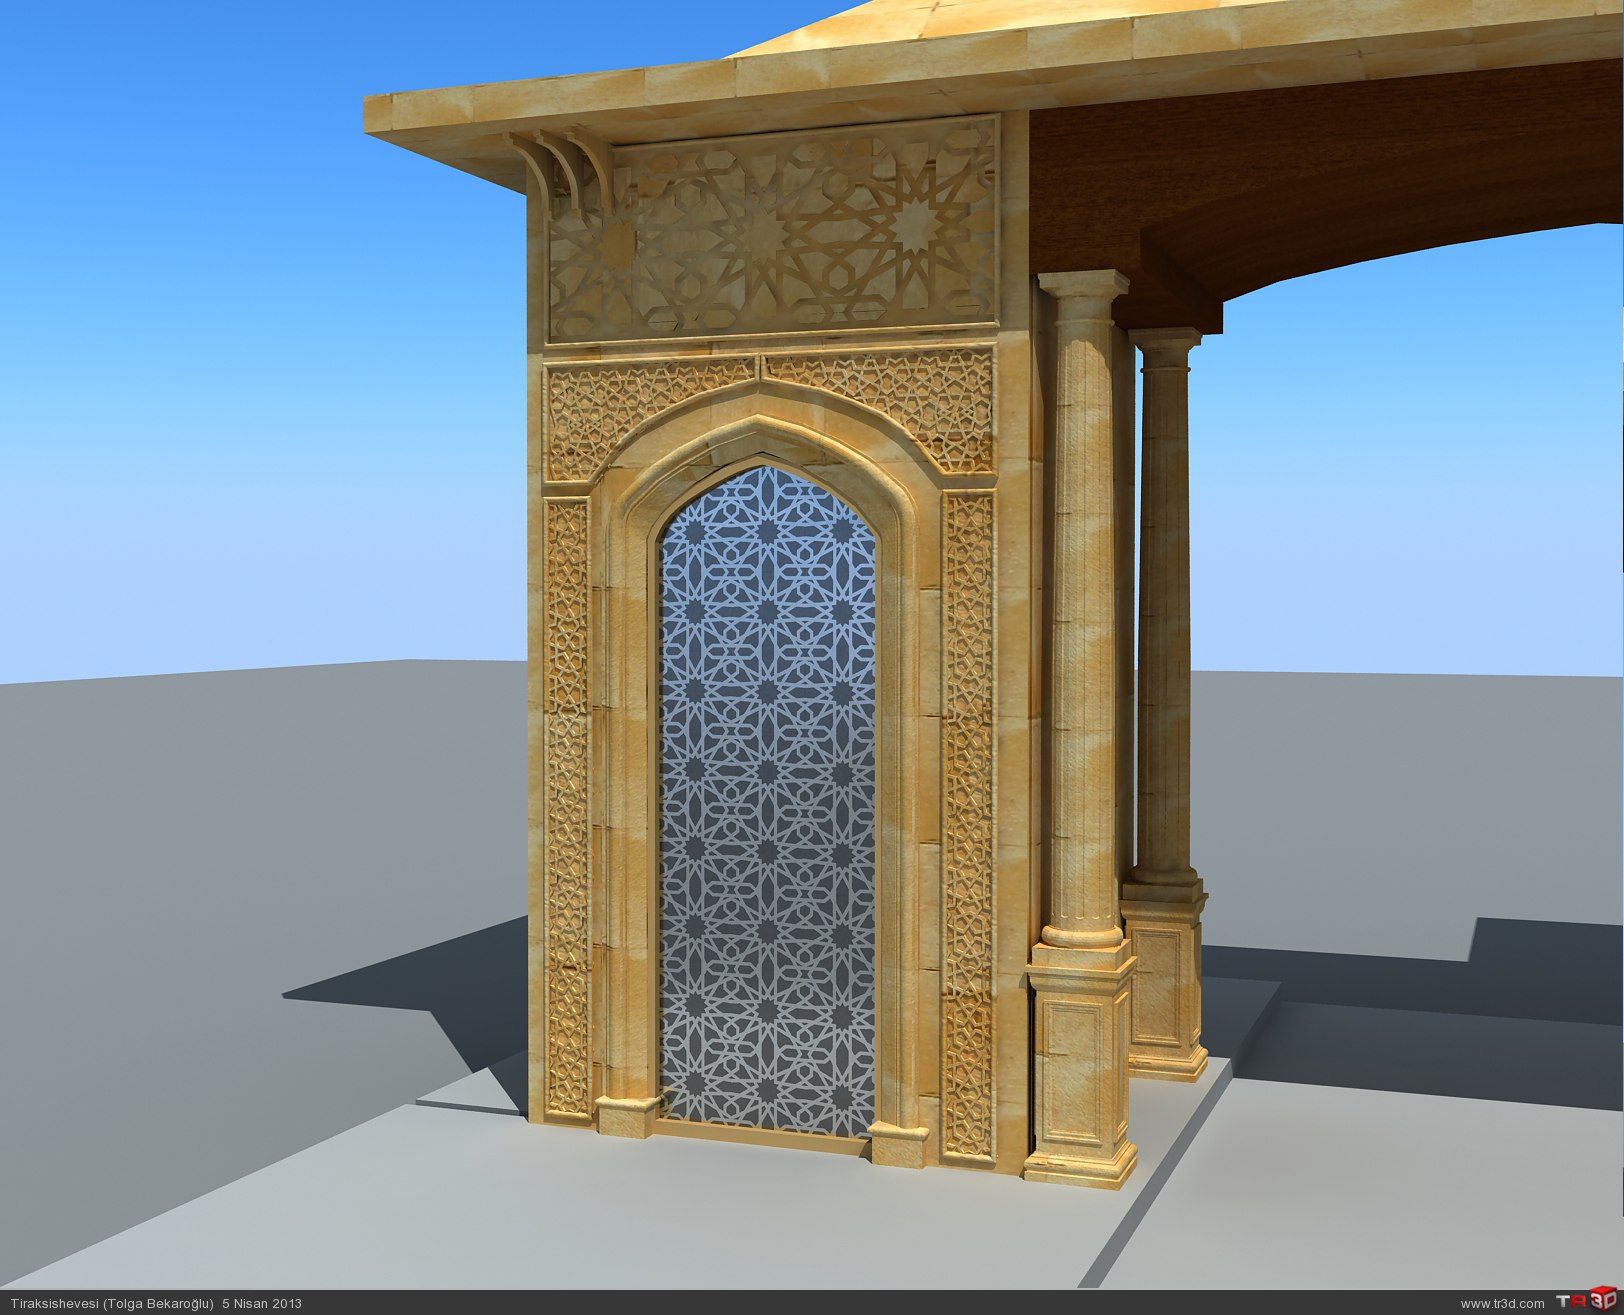Click the www.tr3d.com link text
Screen dimensions: 1624x1315
point(1502,1304)
